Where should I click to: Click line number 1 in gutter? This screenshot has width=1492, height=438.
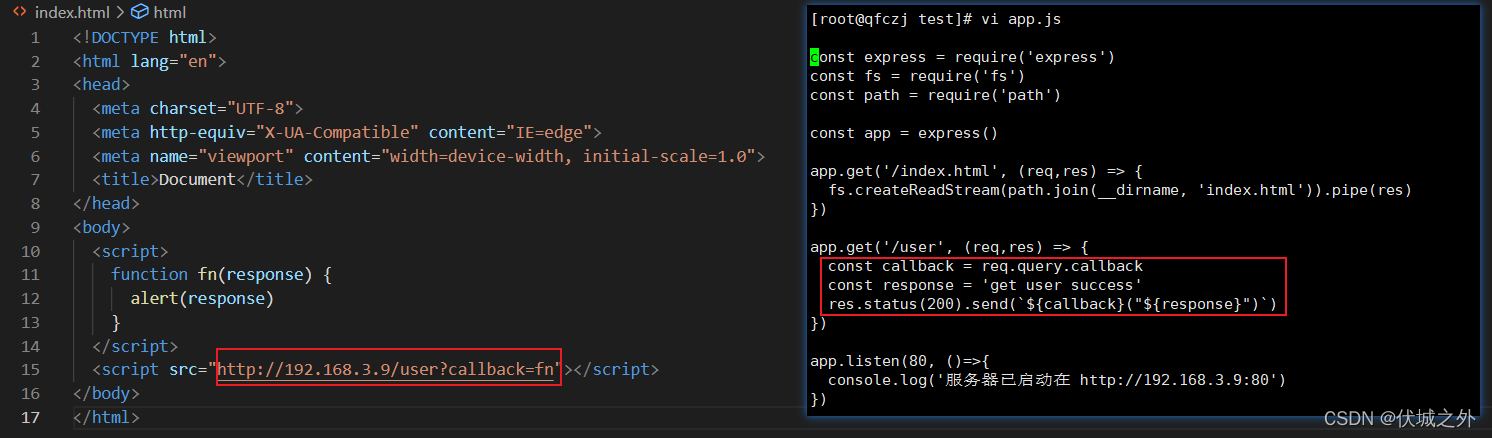(35, 38)
